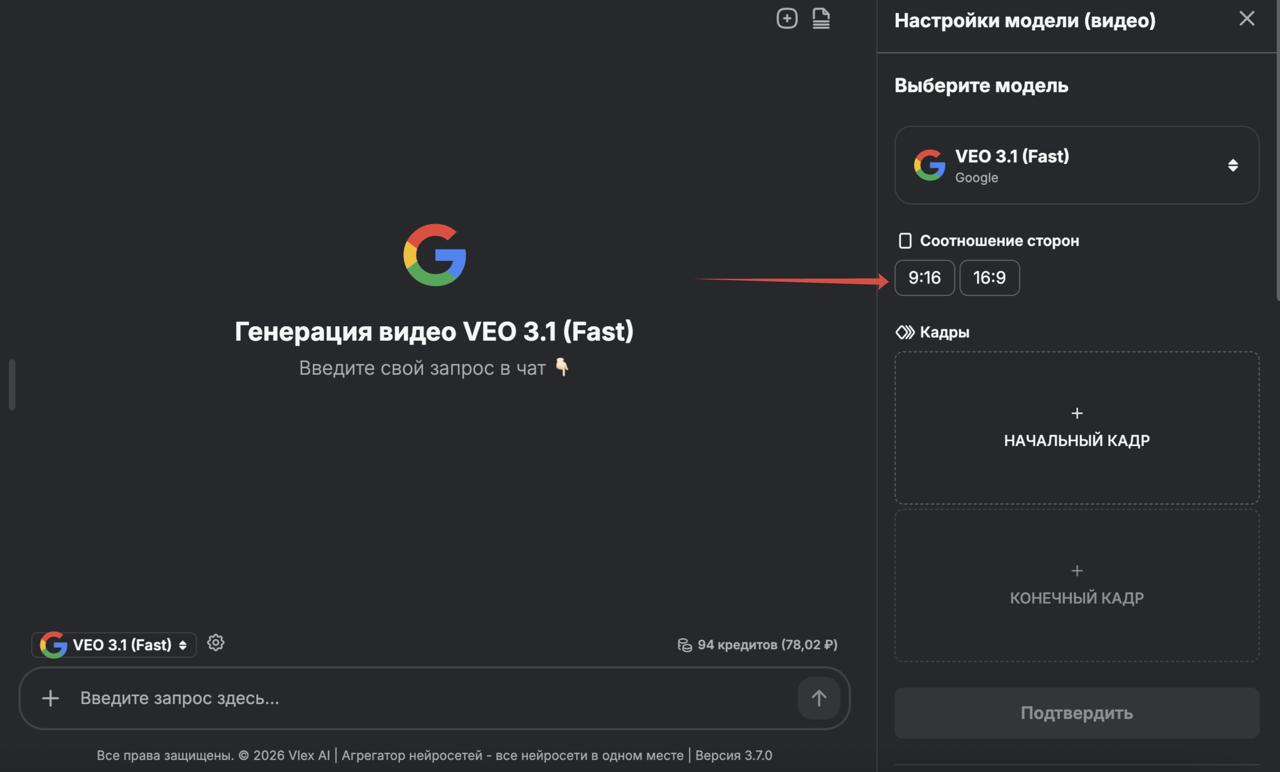
Task: Click the left sidebar handle
Action: pos(12,384)
